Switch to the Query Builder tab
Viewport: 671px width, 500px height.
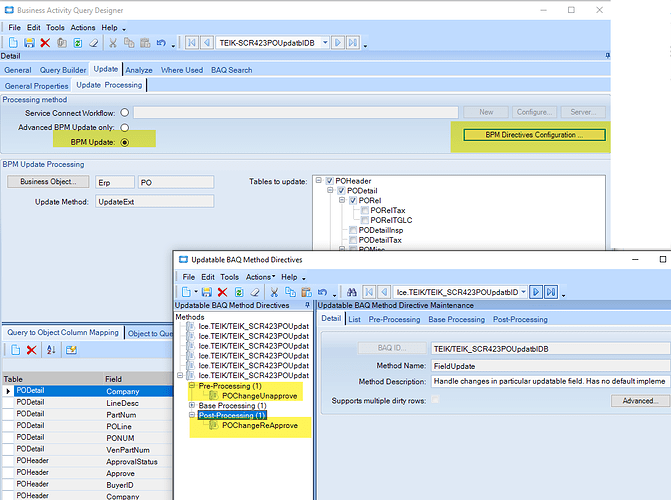(x=63, y=70)
